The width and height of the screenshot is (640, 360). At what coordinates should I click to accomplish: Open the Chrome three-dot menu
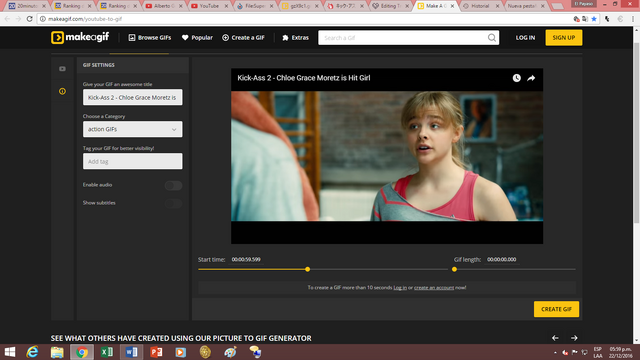[x=633, y=19]
